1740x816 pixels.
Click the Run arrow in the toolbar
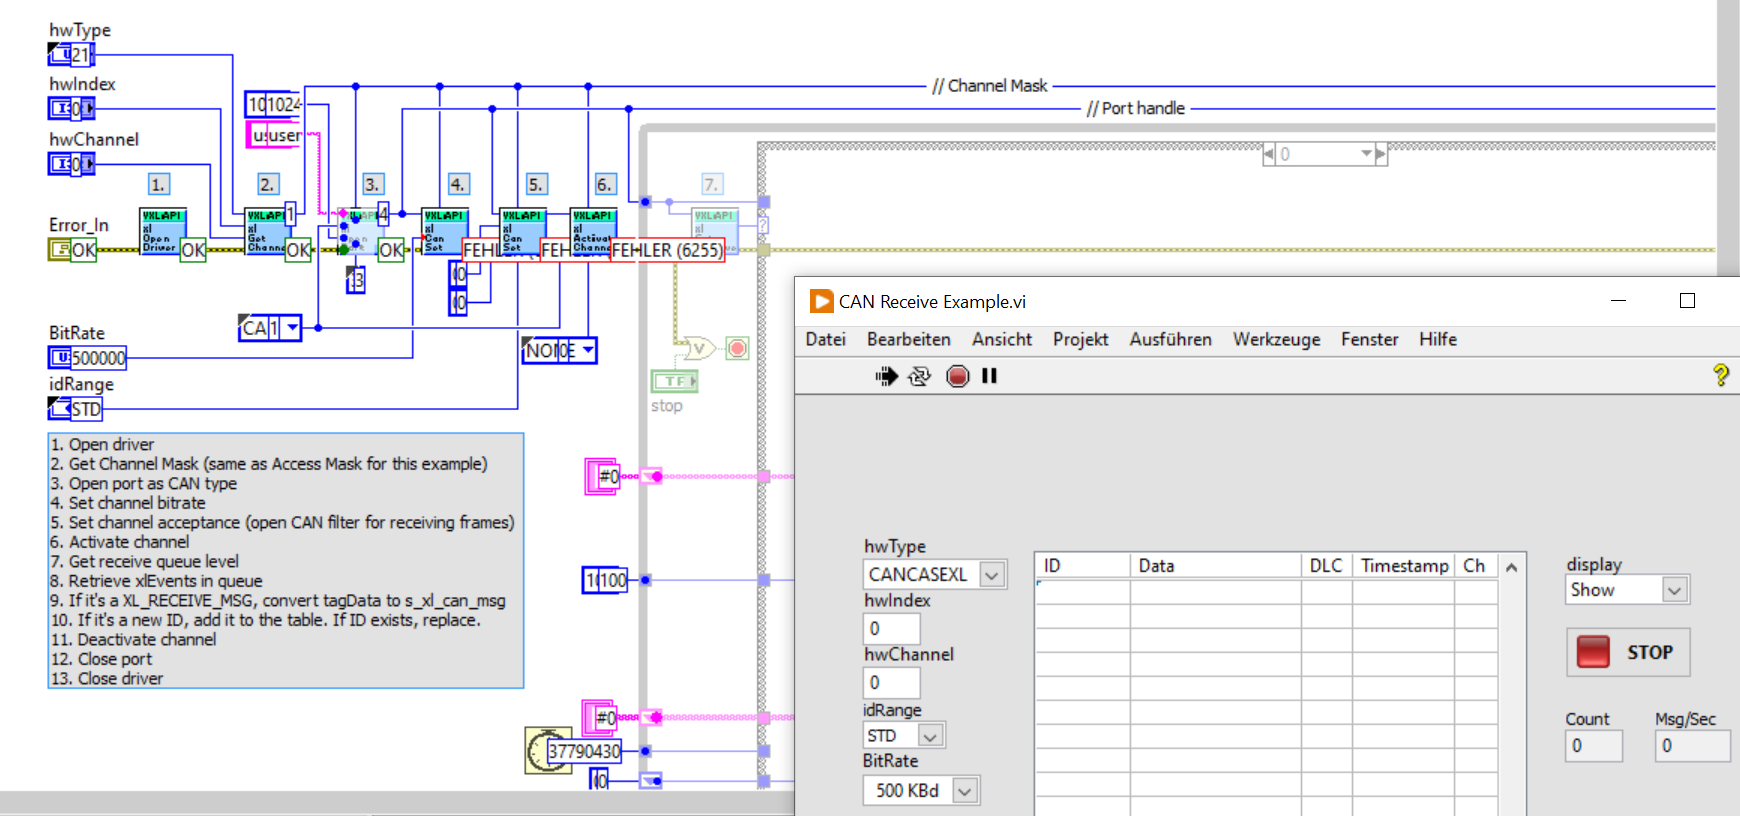[x=886, y=376]
